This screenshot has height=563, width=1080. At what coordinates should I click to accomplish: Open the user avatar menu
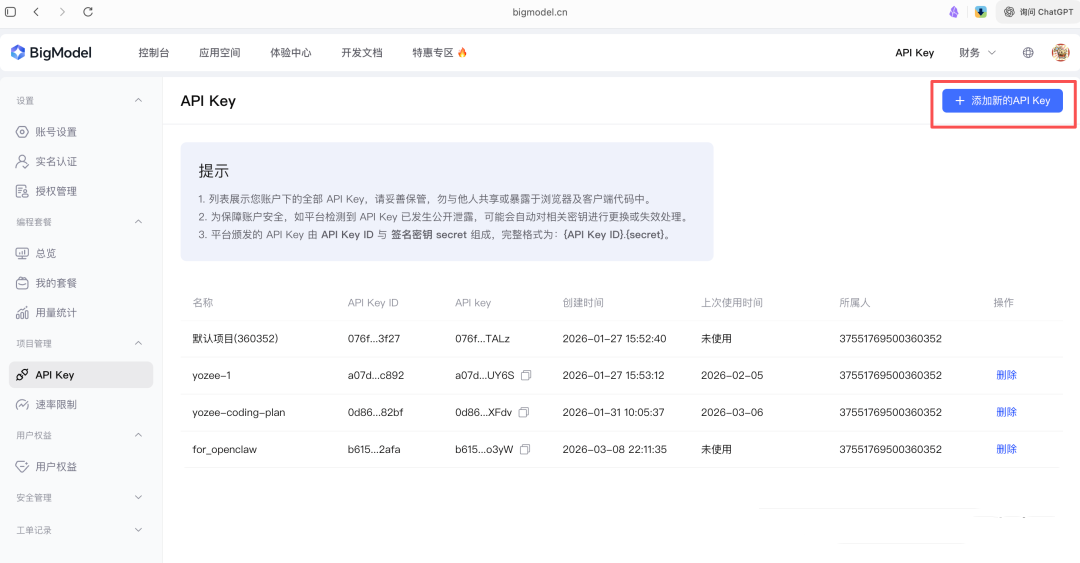(1060, 53)
